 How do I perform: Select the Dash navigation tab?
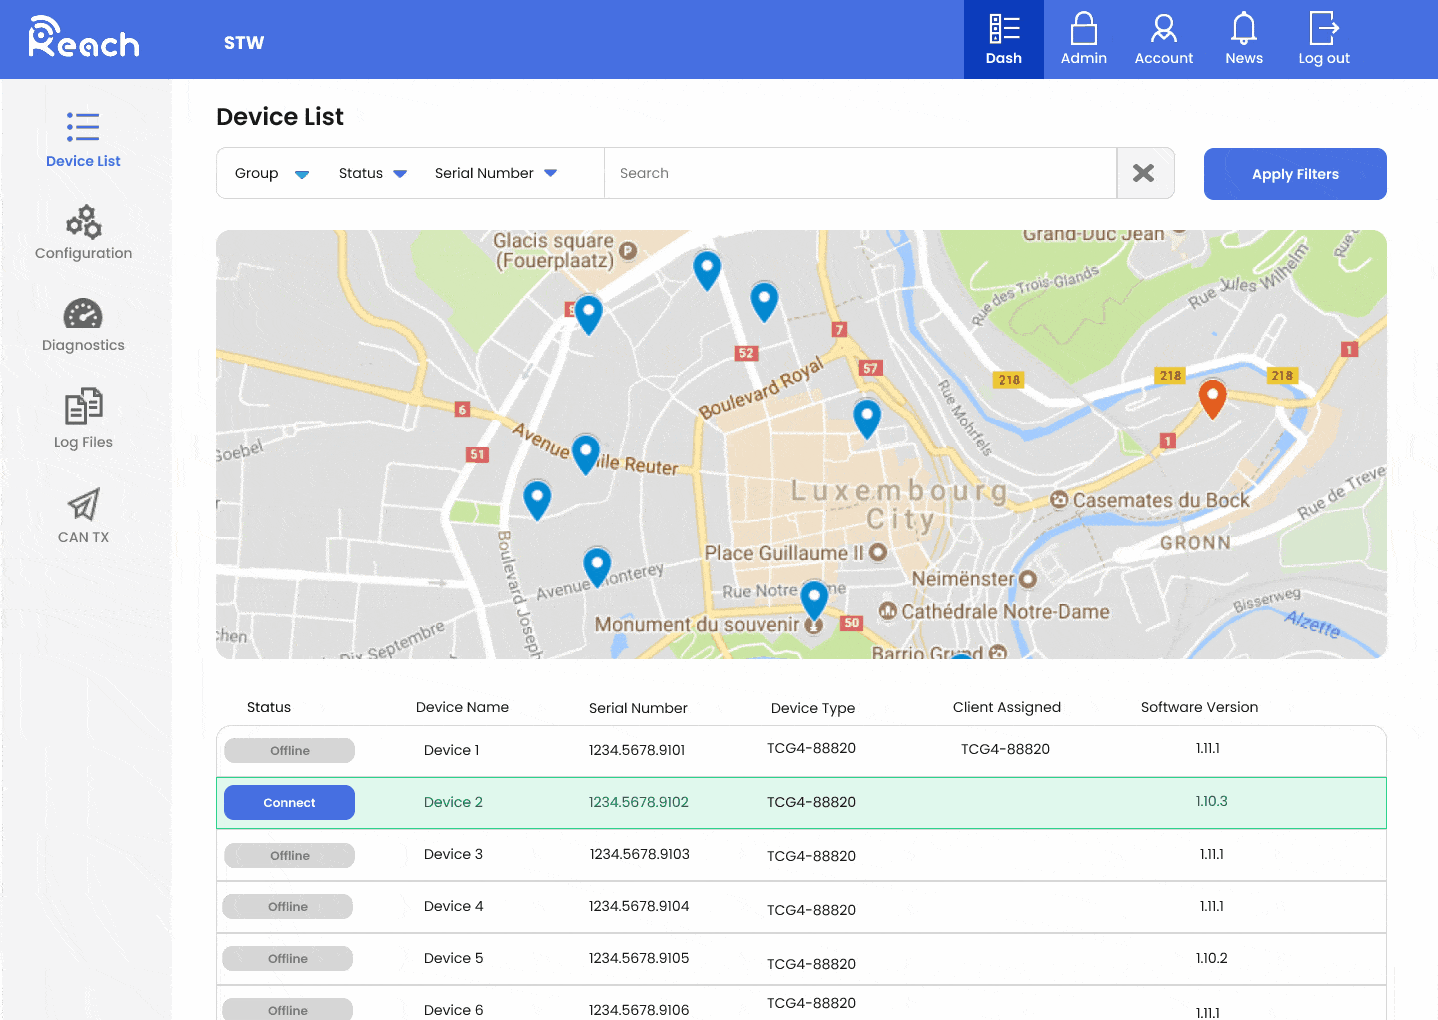(1003, 30)
